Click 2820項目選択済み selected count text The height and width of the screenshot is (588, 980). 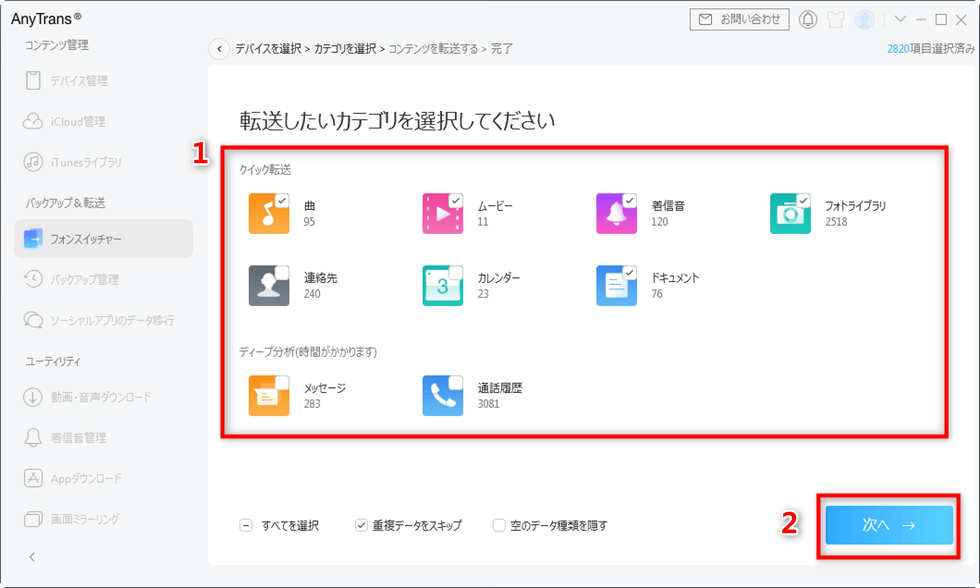(931, 49)
